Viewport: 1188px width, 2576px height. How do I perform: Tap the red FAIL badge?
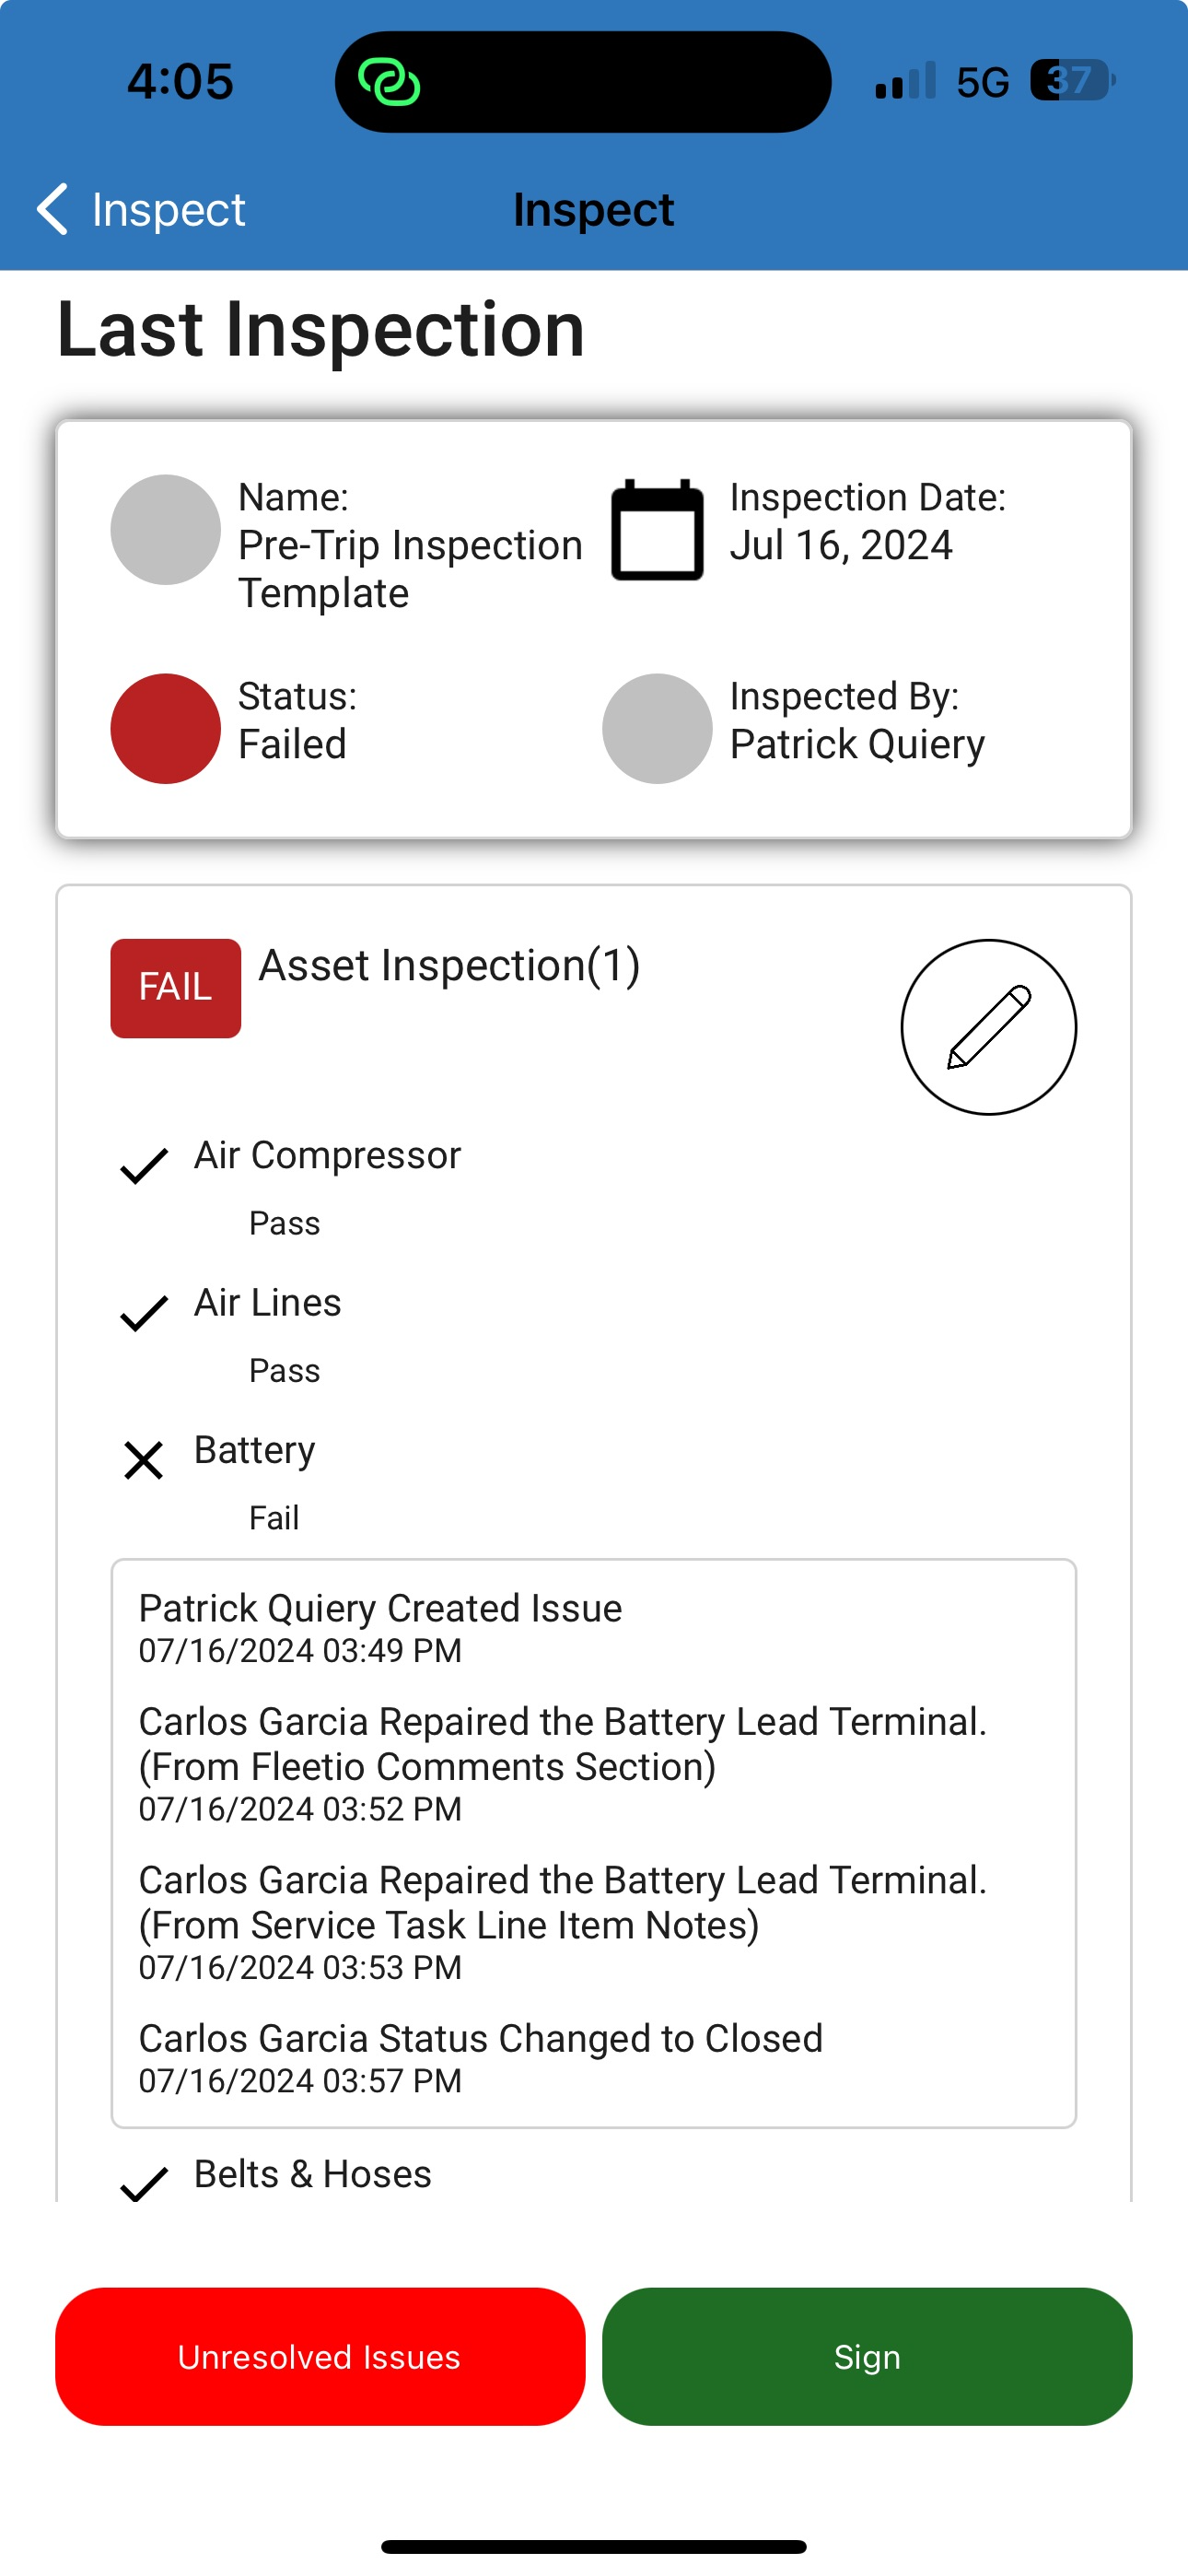[x=175, y=988]
